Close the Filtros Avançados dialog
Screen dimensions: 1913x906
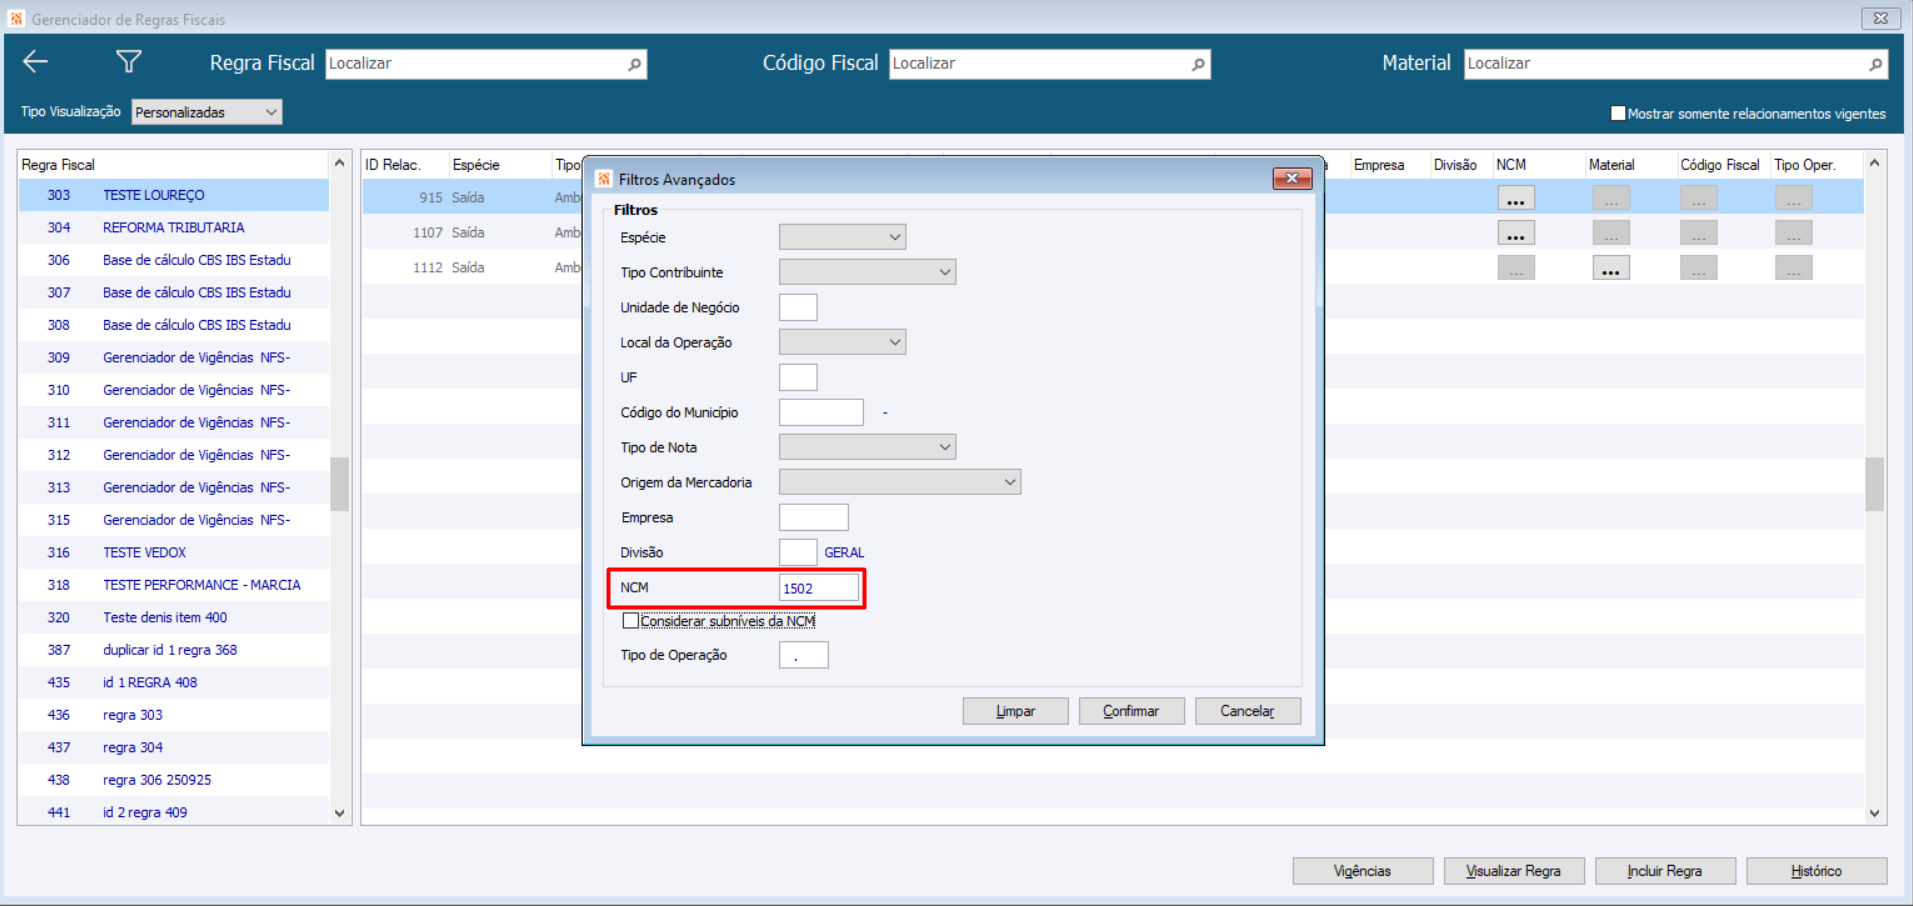[x=1292, y=178]
